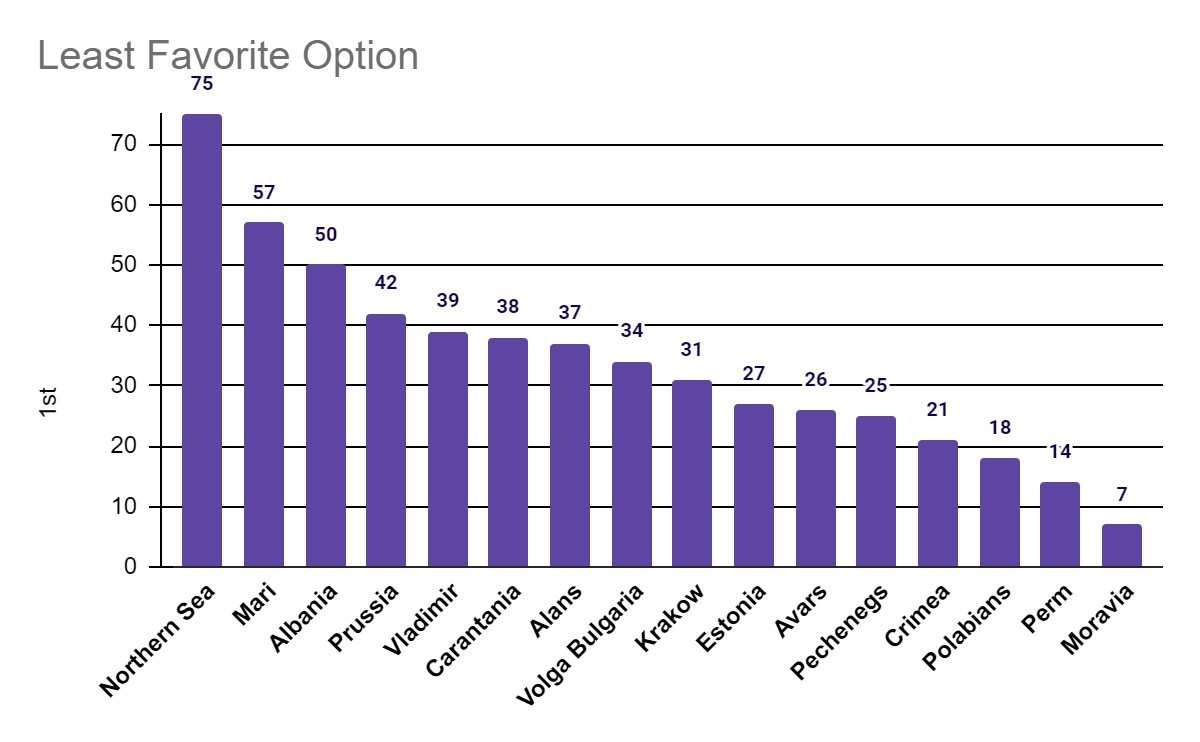Click the Estonia axis label
Viewport: 1200px width, 742px height.
pos(734,618)
